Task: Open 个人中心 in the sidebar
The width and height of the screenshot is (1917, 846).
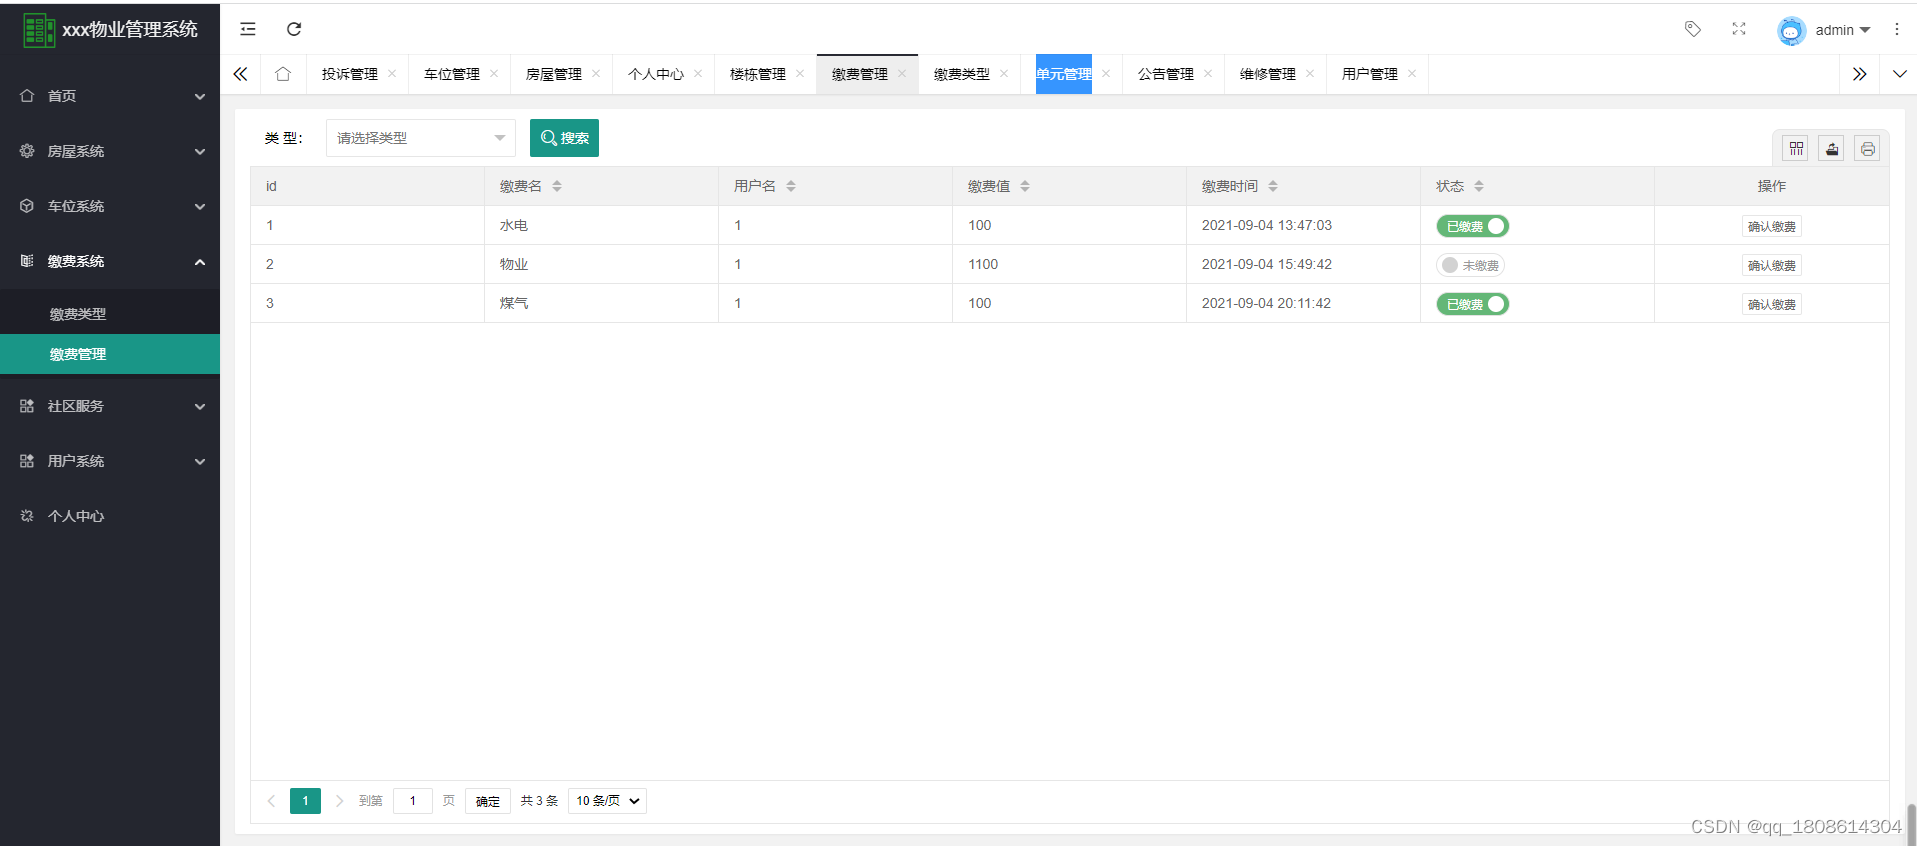Action: 110,516
